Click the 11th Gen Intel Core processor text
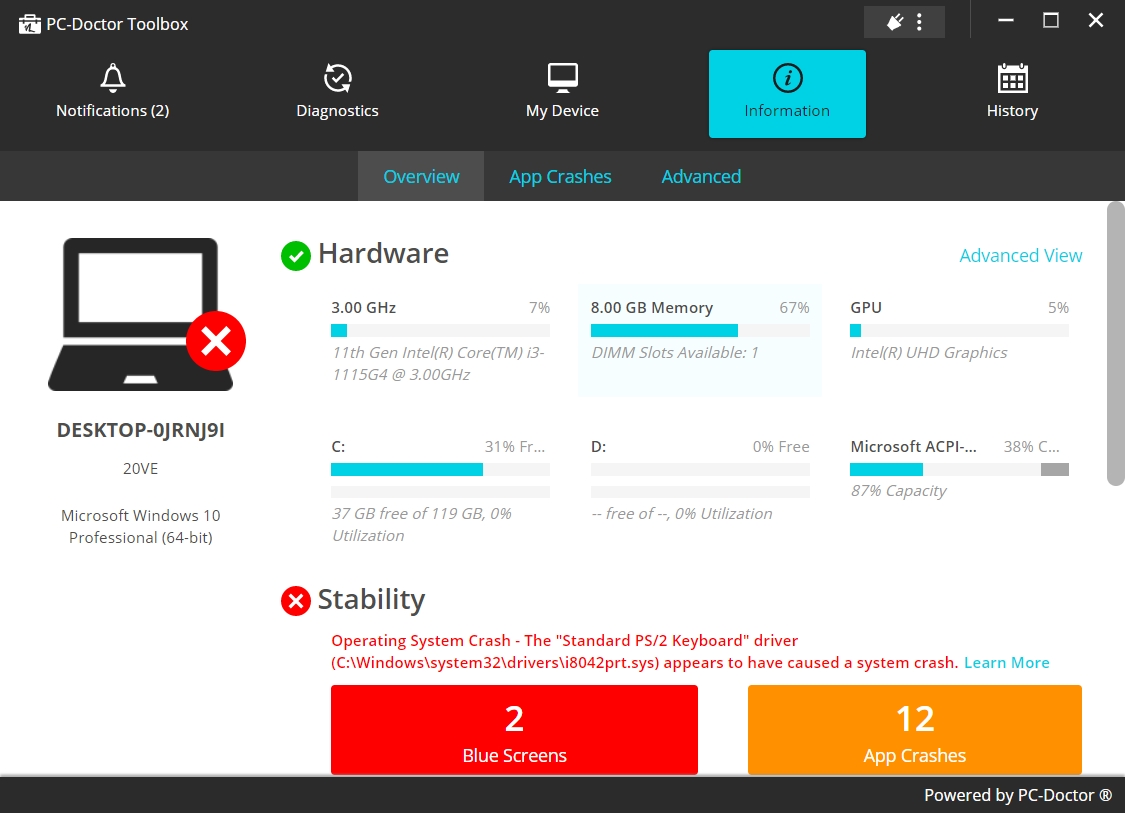 tap(438, 364)
